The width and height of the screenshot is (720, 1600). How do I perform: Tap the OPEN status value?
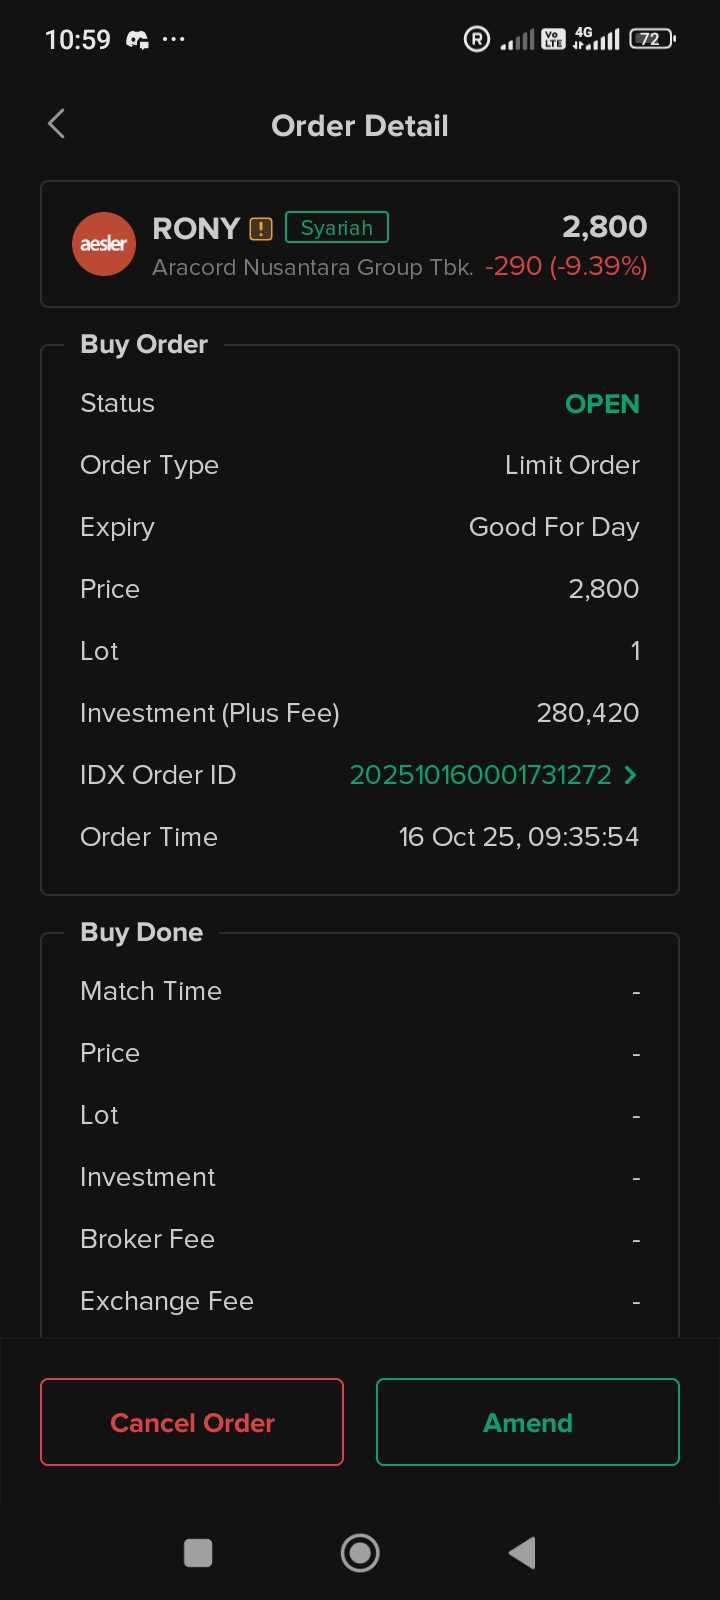[x=602, y=404]
